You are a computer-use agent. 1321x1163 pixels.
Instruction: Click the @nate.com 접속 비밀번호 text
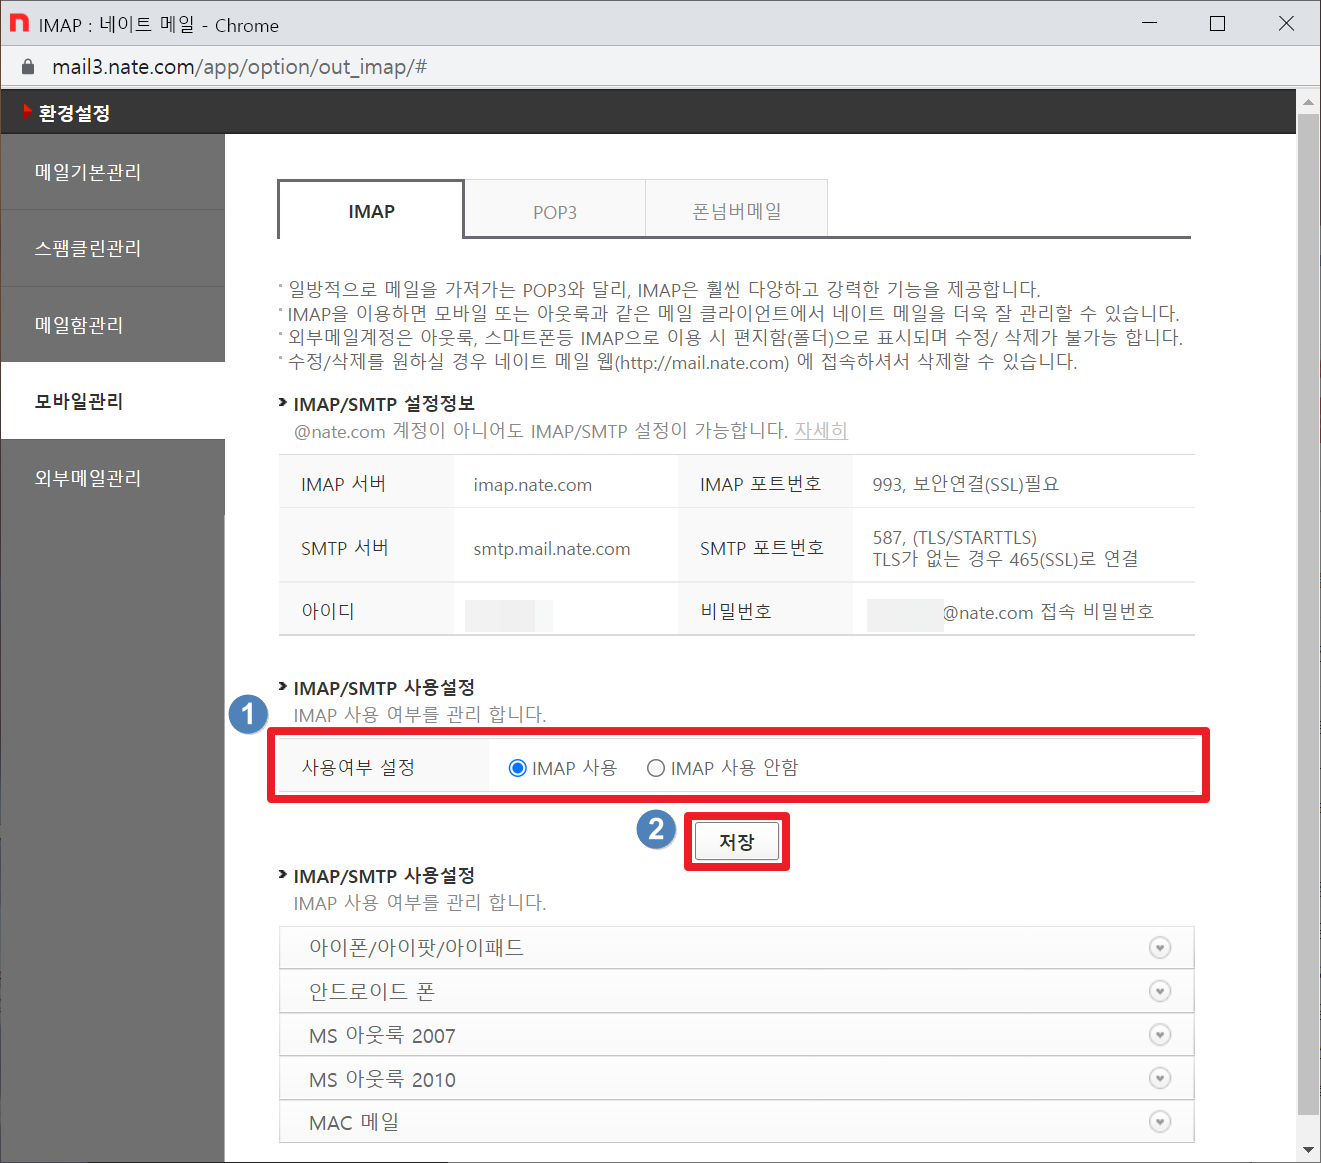tap(1048, 612)
